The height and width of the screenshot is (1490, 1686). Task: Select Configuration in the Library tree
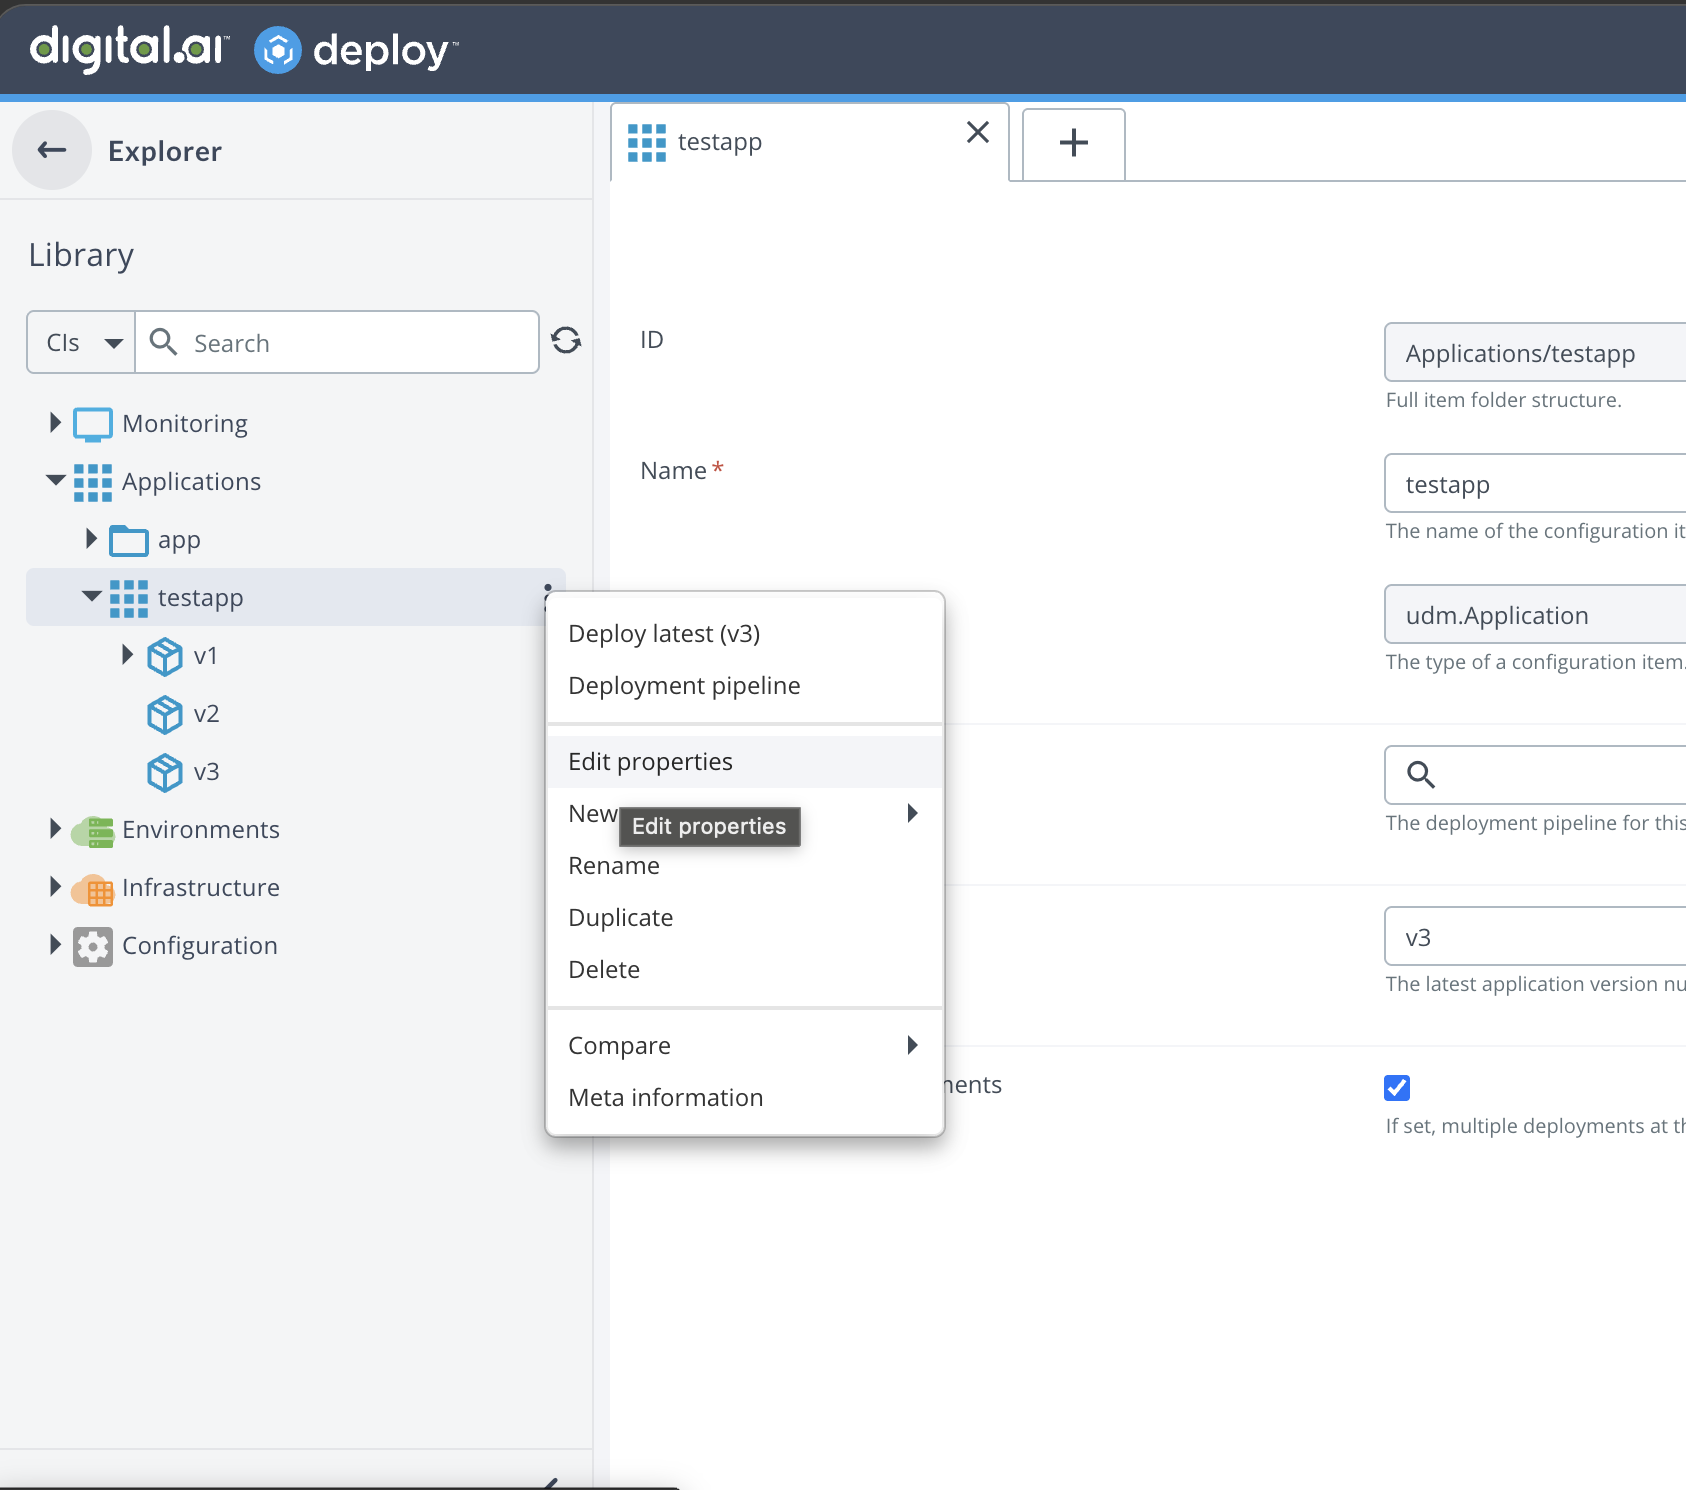[200, 946]
